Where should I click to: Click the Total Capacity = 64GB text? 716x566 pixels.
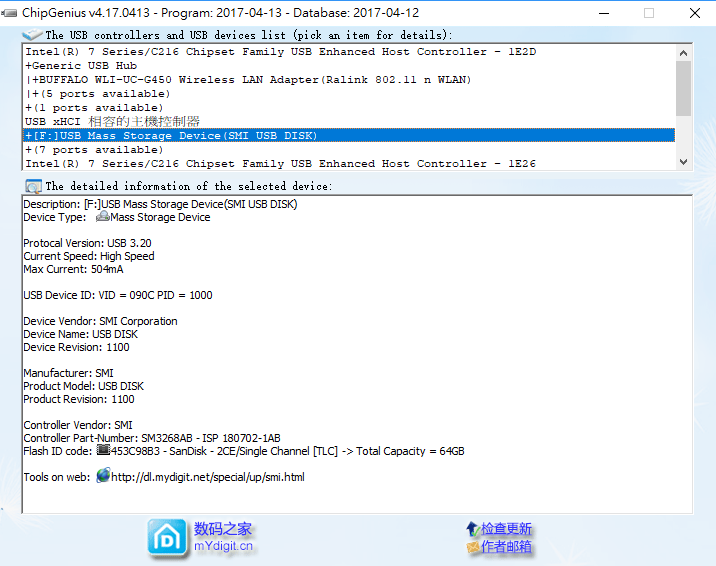click(410, 451)
